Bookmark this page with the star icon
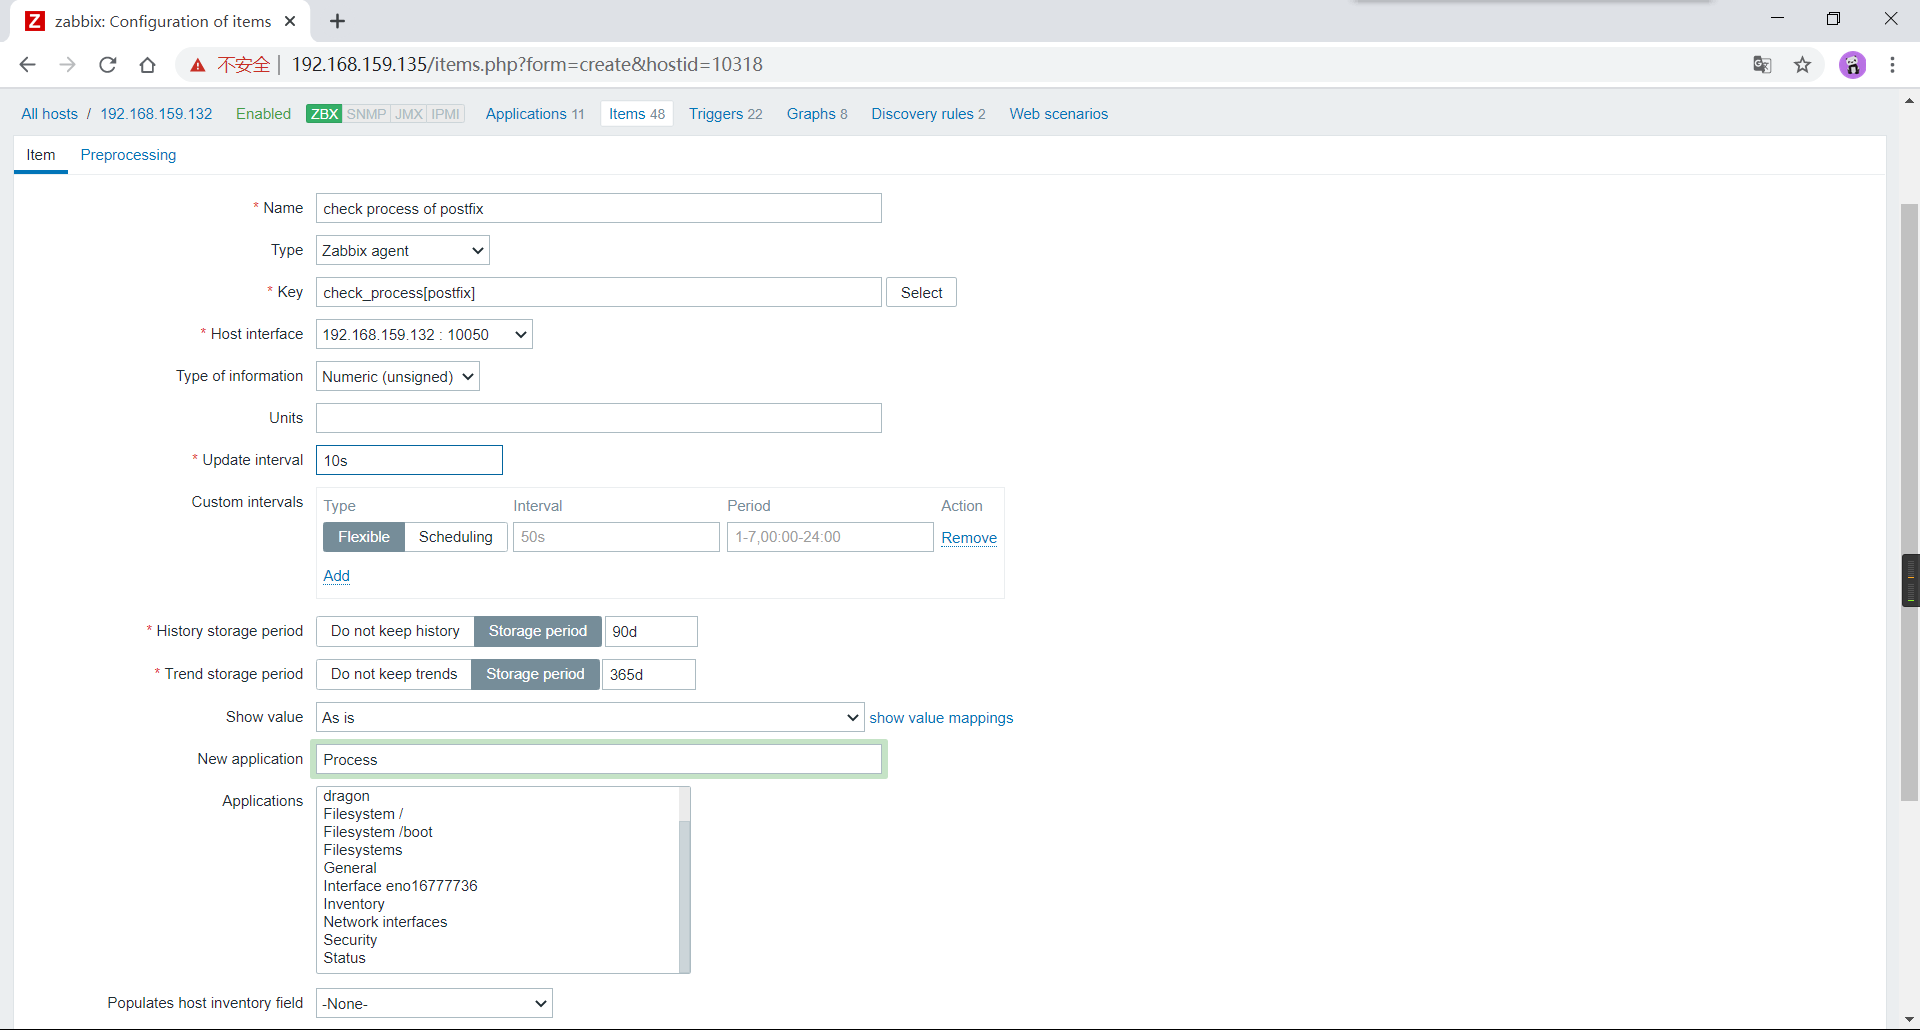This screenshot has height=1030, width=1920. click(x=1802, y=65)
